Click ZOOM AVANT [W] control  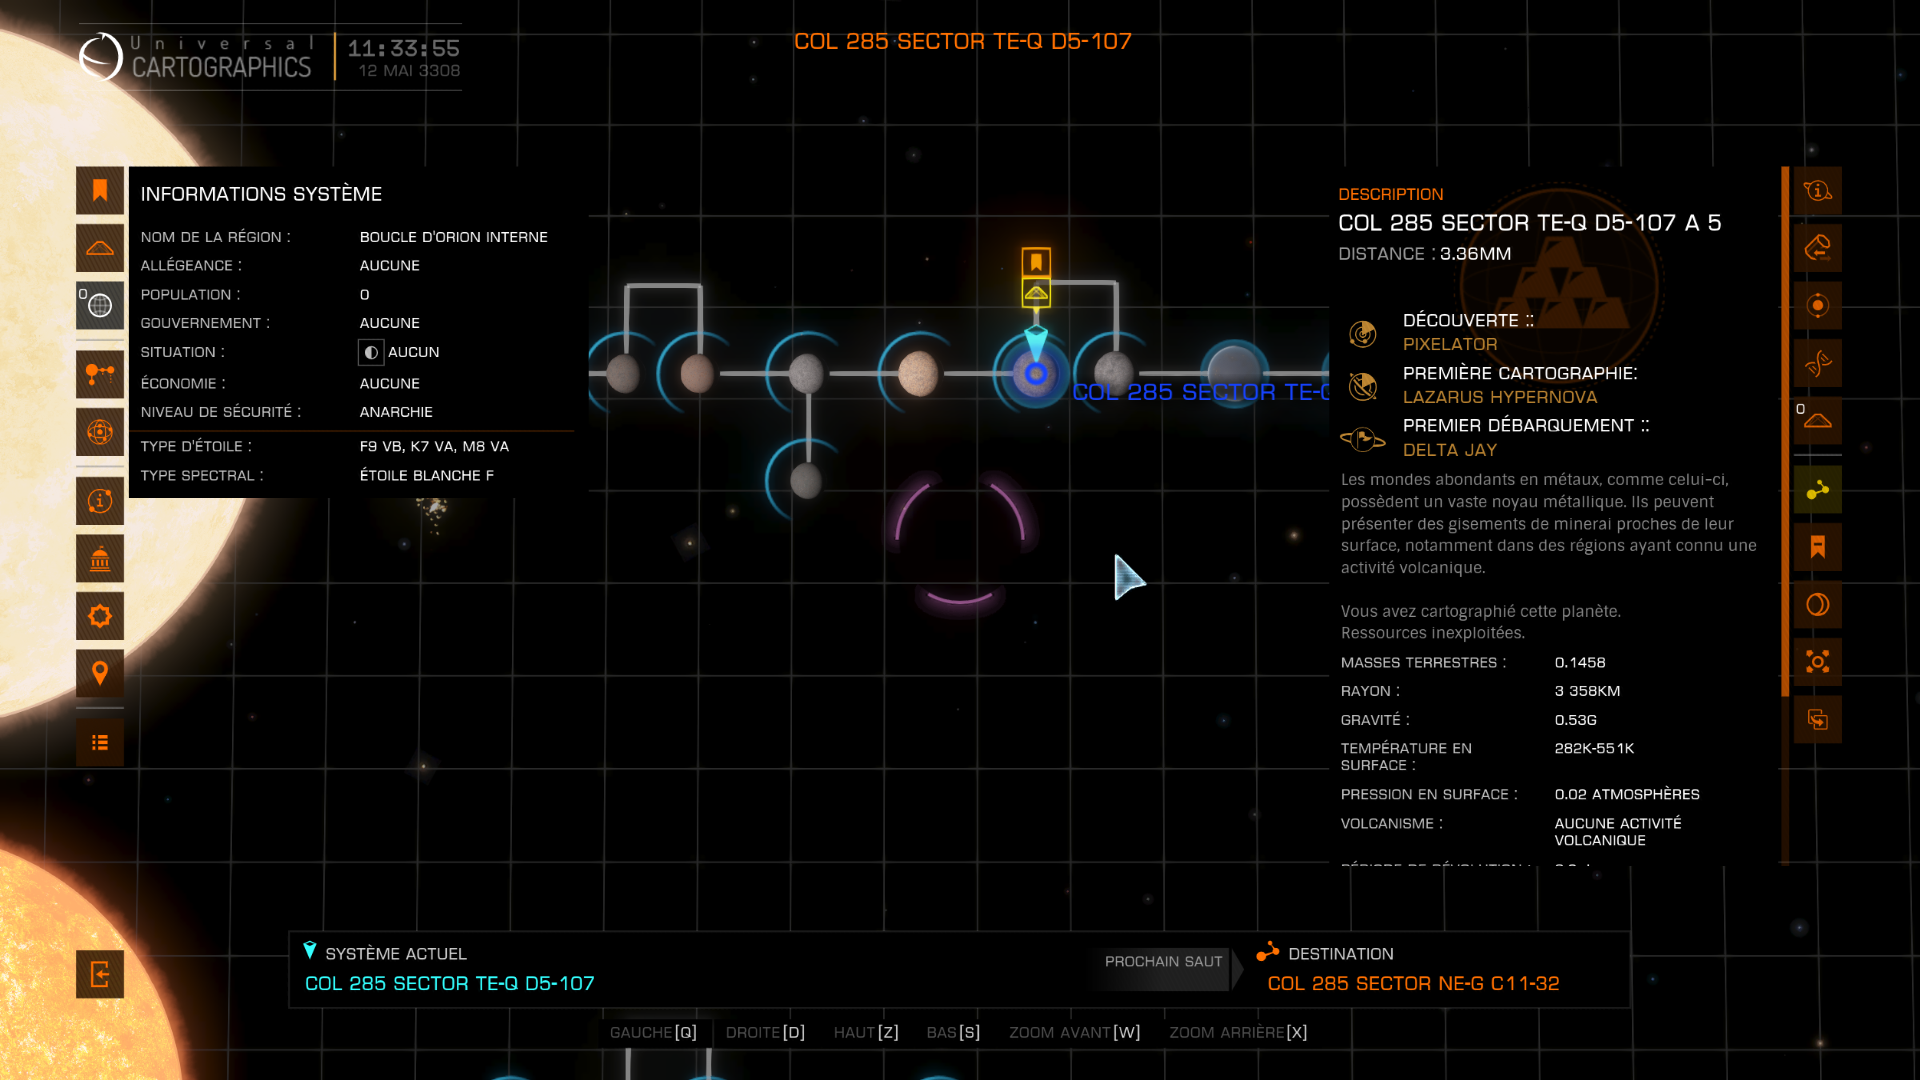tap(1074, 1032)
